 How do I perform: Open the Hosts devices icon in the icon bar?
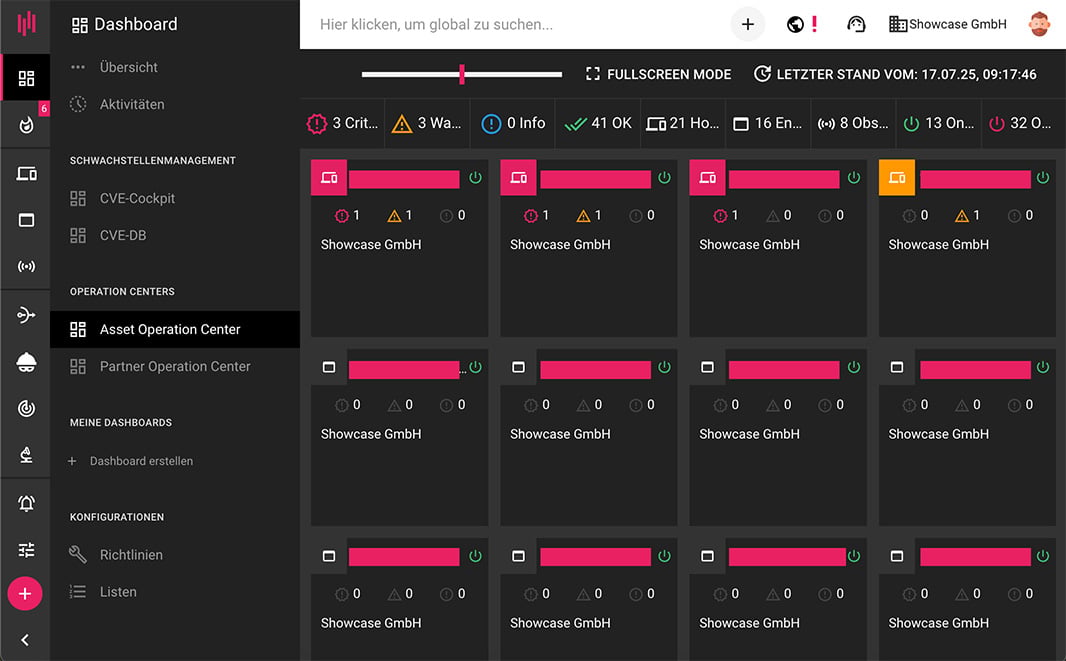[x=26, y=173]
